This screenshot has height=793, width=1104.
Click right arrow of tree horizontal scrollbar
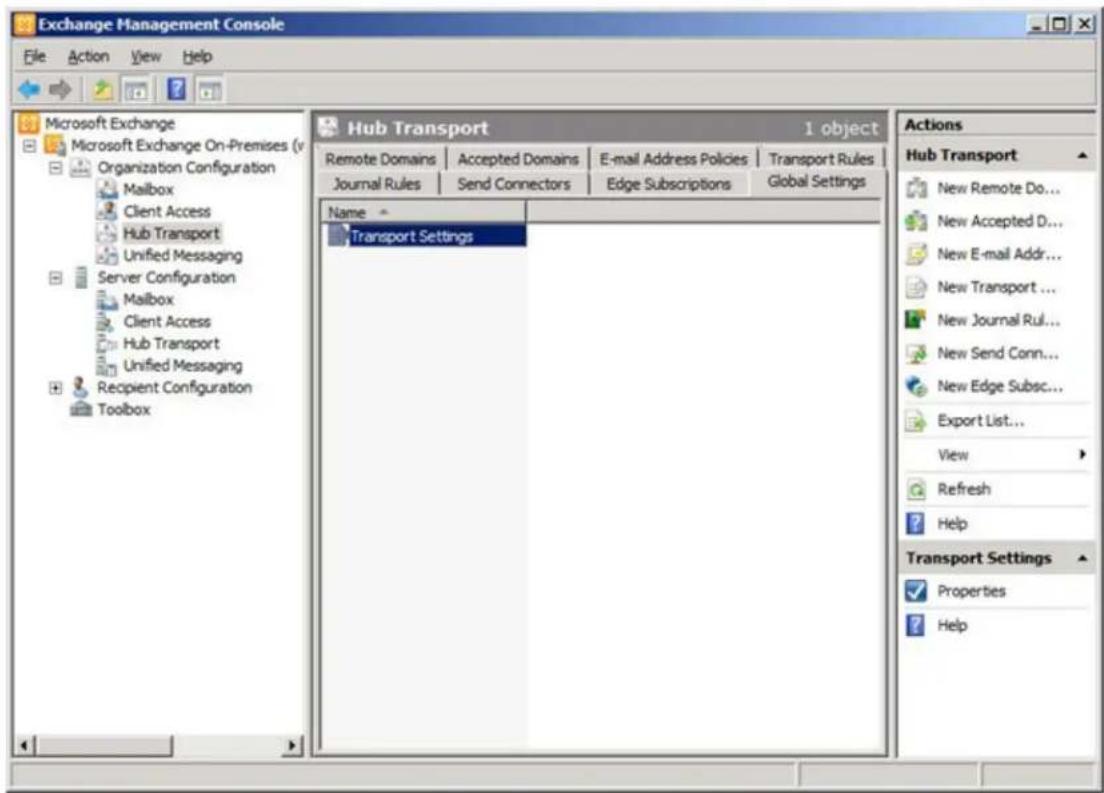[x=292, y=745]
